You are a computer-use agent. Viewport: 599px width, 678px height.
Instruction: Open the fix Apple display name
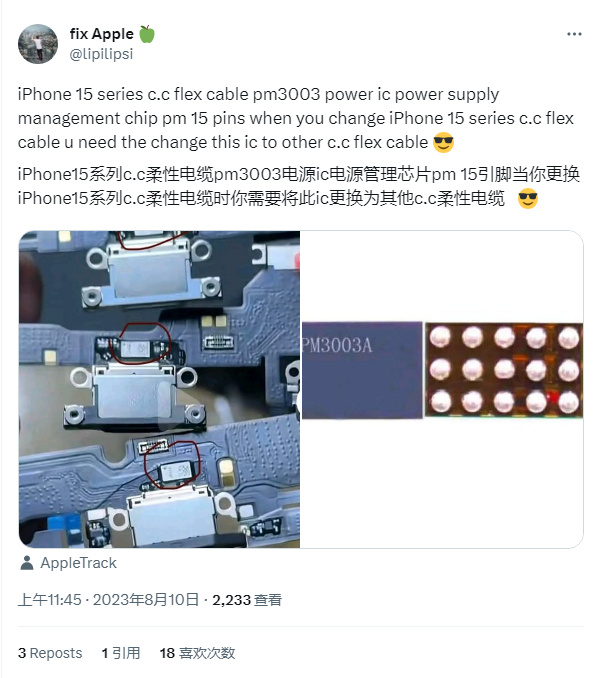[x=102, y=34]
